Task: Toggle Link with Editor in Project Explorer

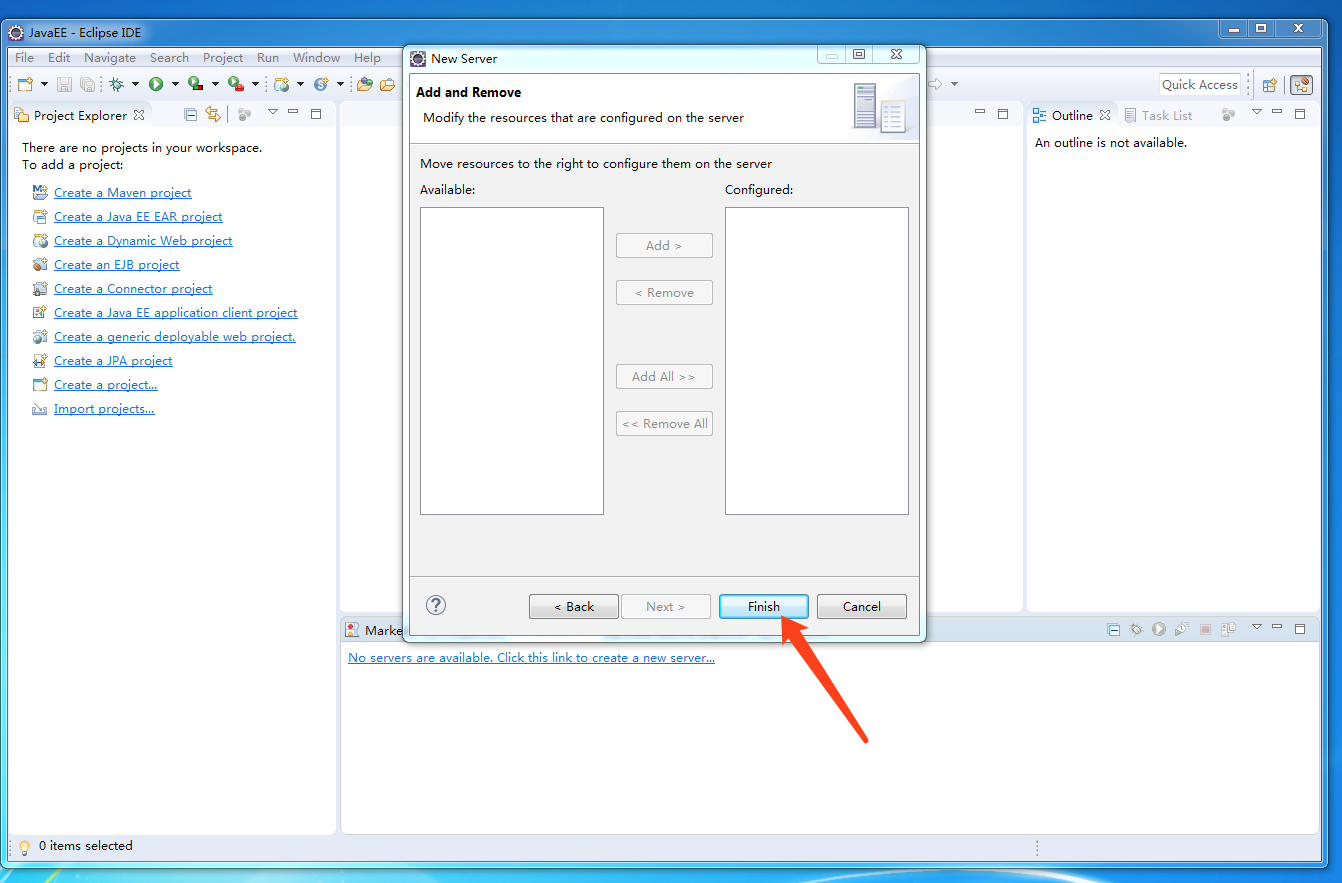Action: [212, 114]
